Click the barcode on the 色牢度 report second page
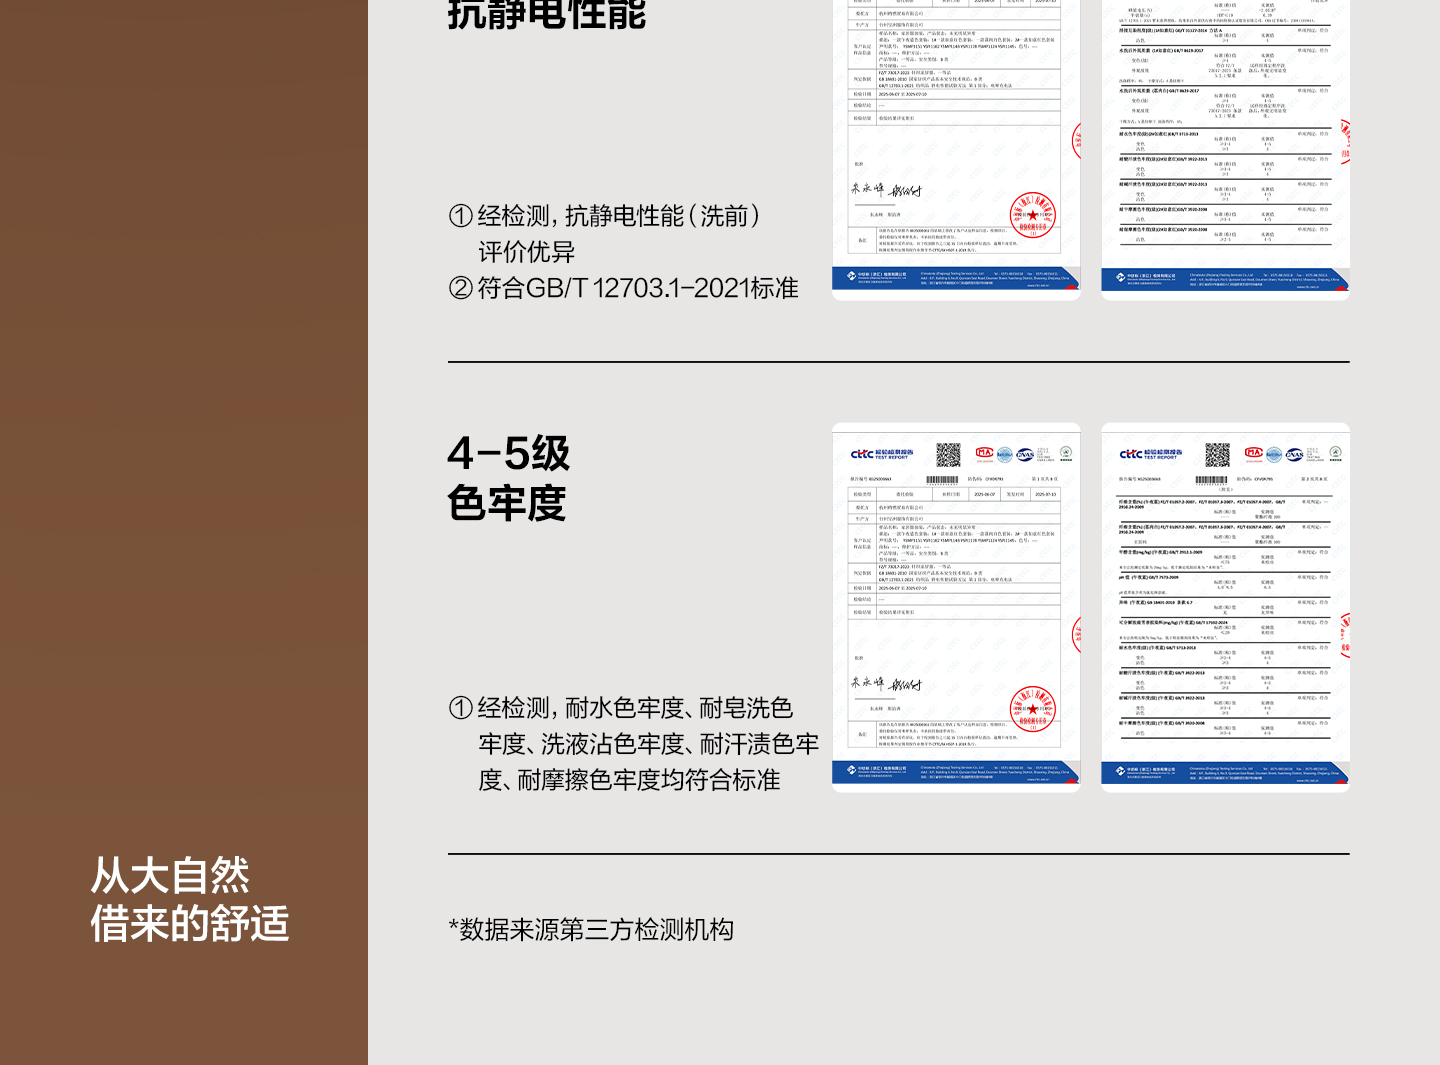The image size is (1440, 1065). [1211, 480]
